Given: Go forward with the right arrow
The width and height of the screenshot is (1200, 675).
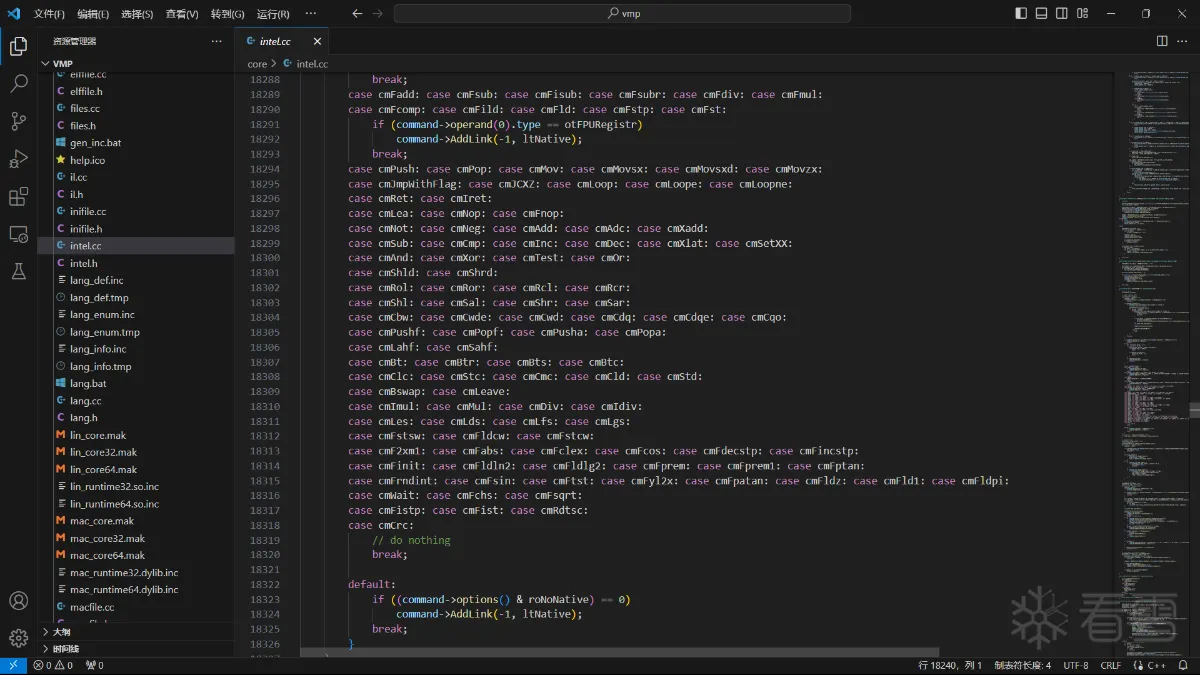Looking at the screenshot, I should pyautogui.click(x=377, y=14).
